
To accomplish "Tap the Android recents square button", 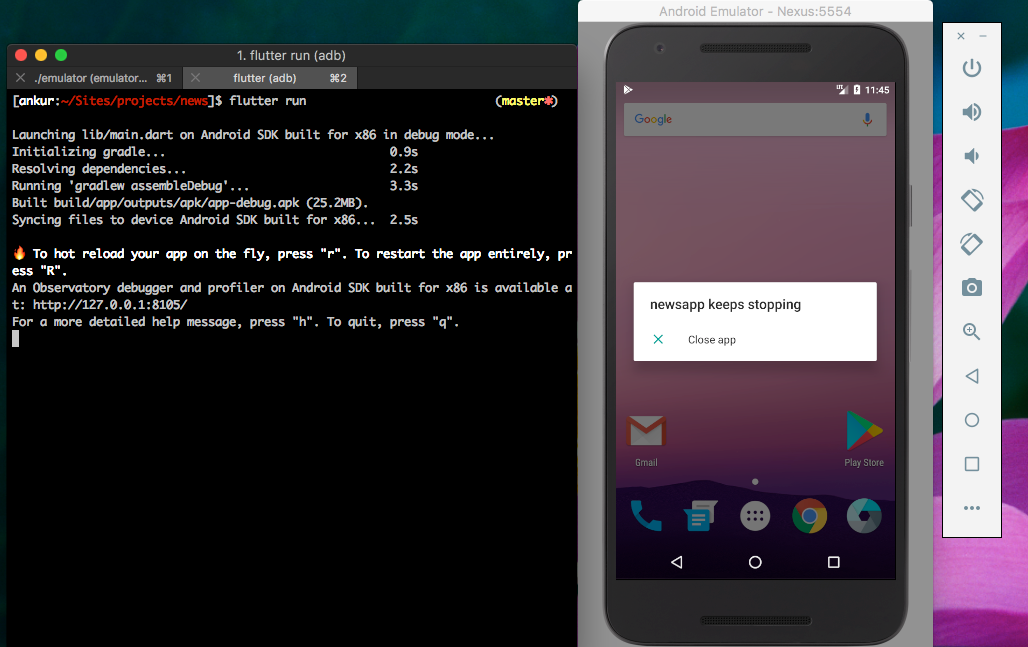I will coord(833,562).
